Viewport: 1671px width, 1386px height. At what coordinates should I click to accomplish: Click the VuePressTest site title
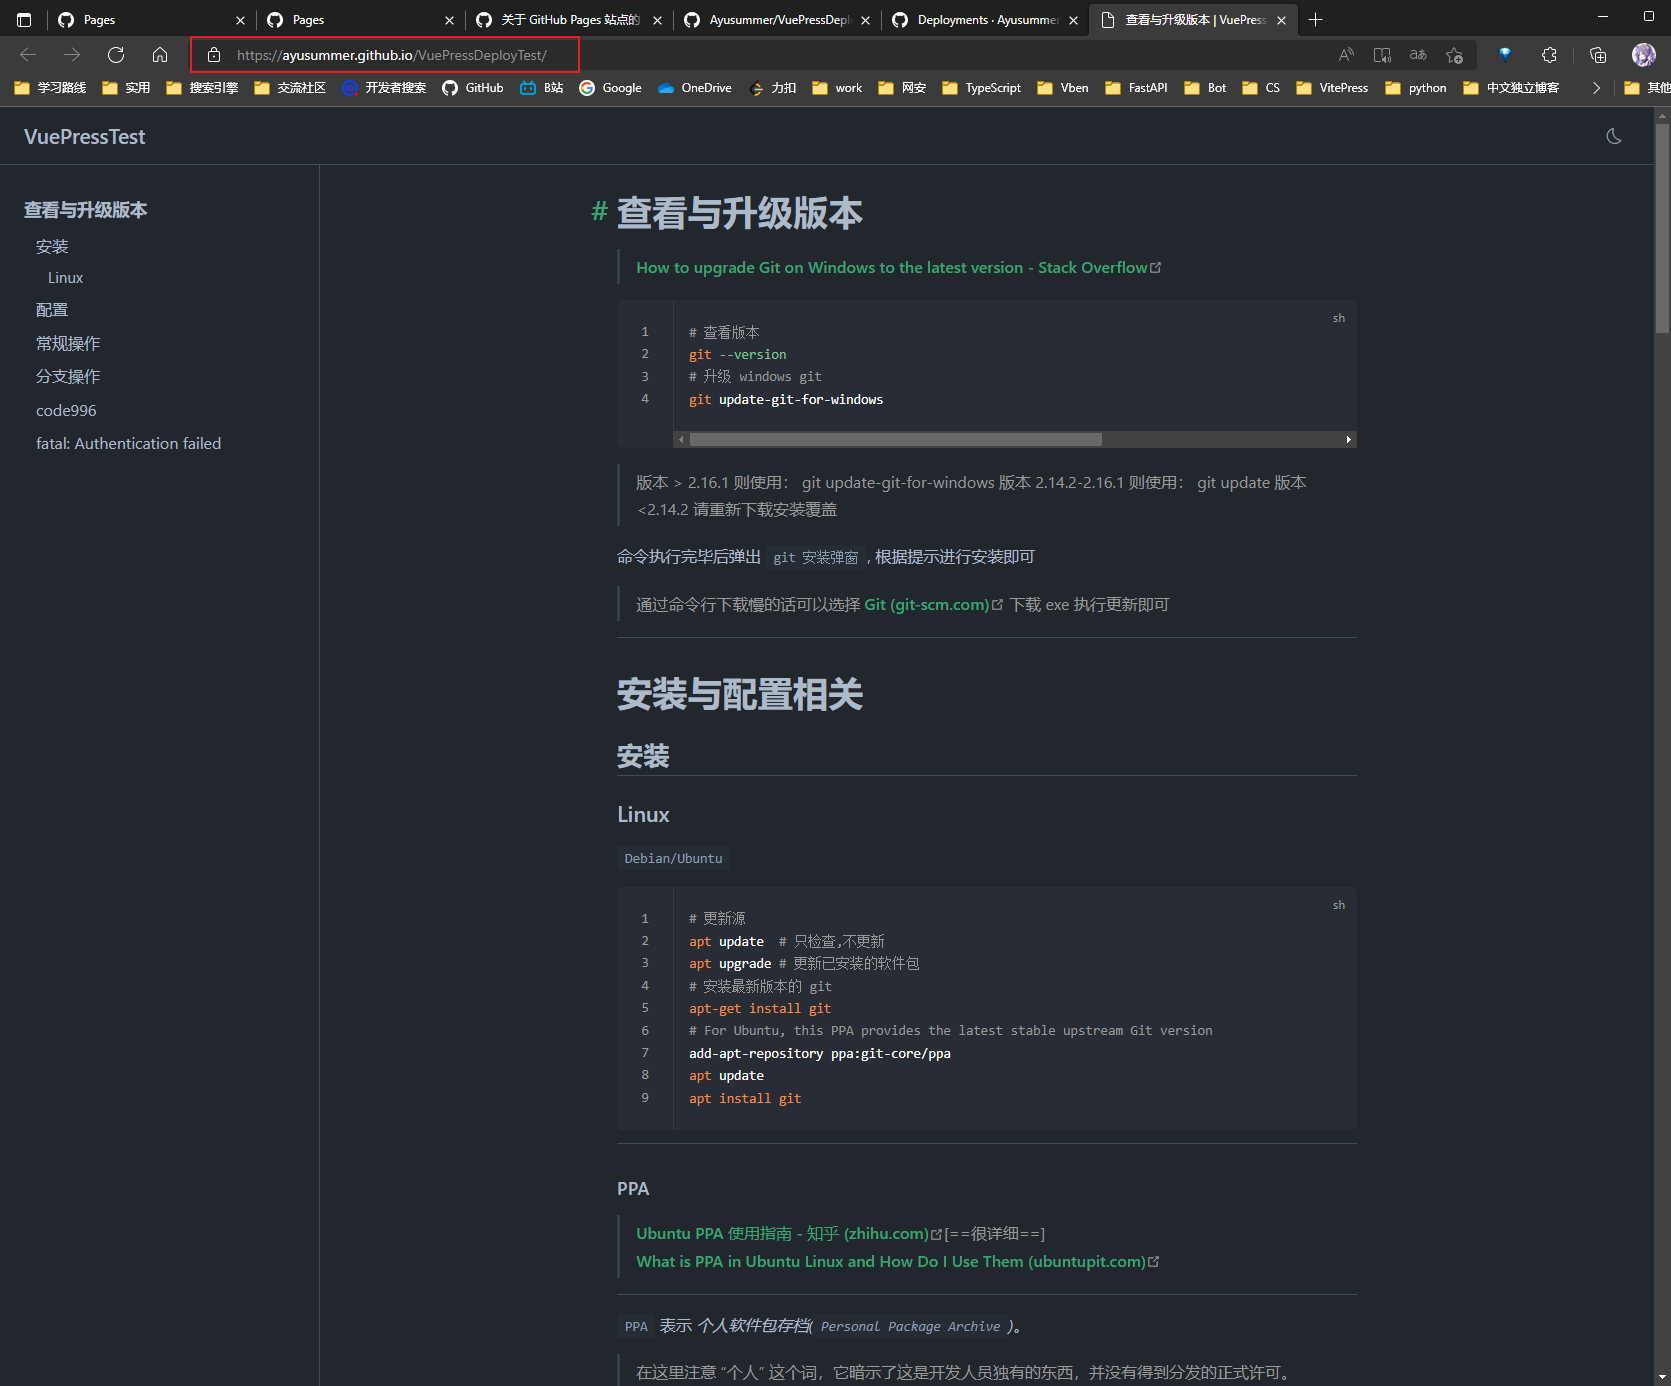[x=85, y=137]
